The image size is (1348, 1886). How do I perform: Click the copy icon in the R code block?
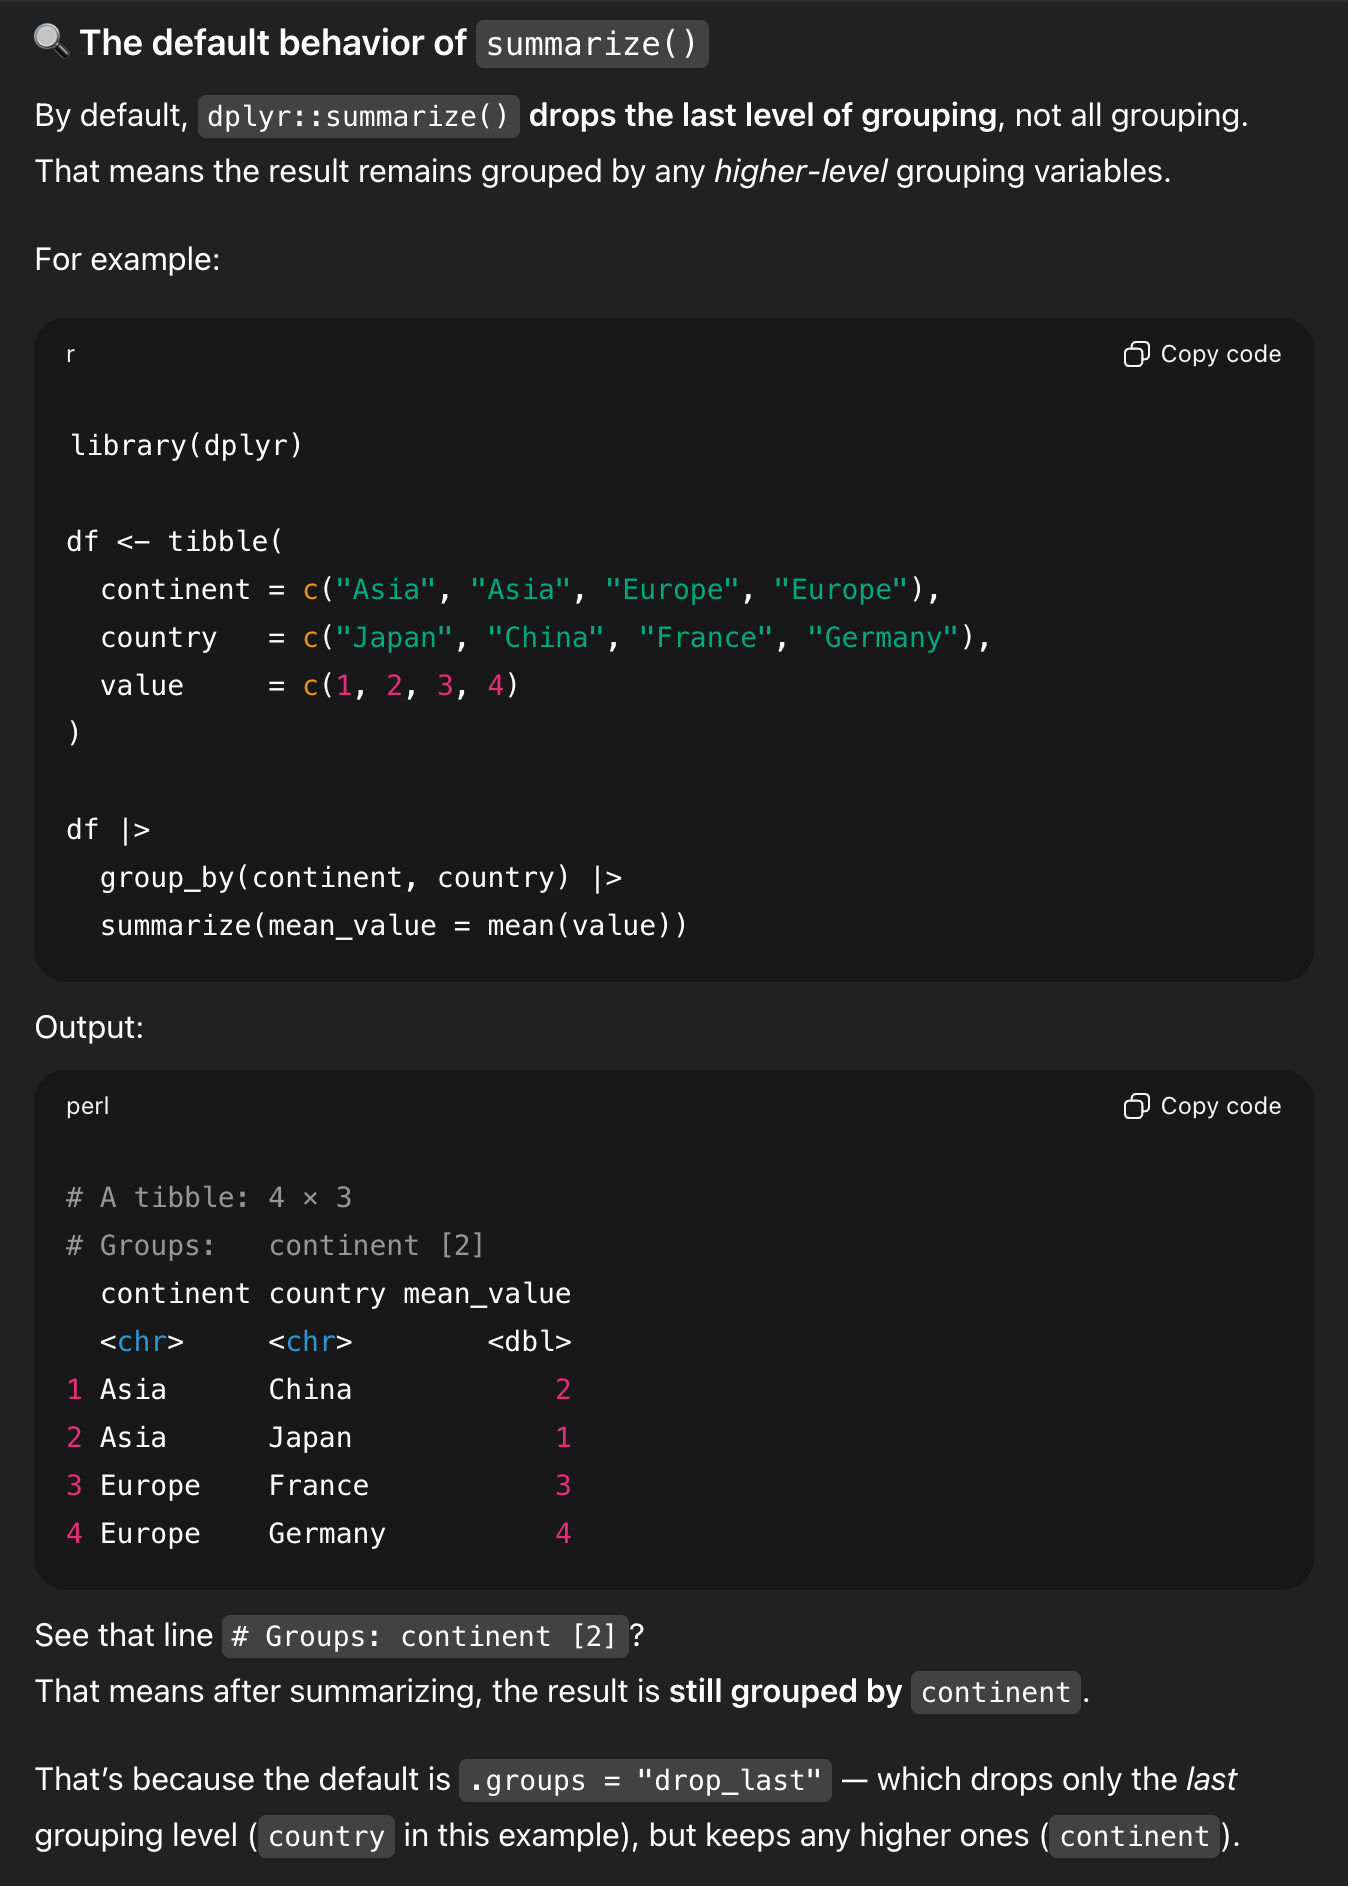click(x=1136, y=355)
